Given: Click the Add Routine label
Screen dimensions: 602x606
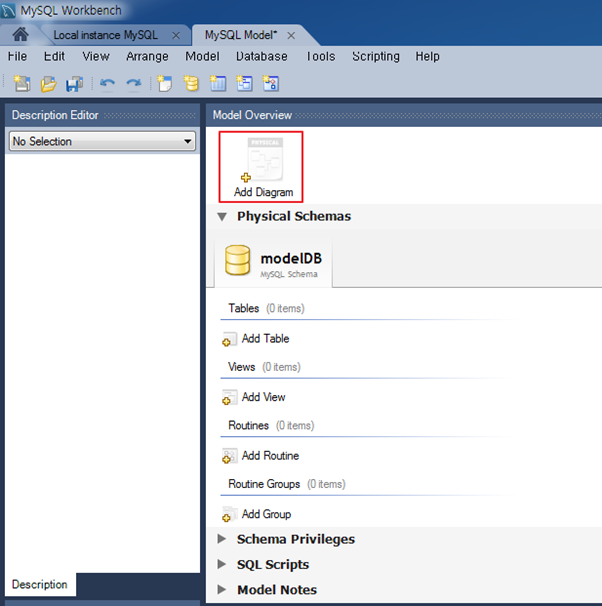Looking at the screenshot, I should tap(270, 456).
